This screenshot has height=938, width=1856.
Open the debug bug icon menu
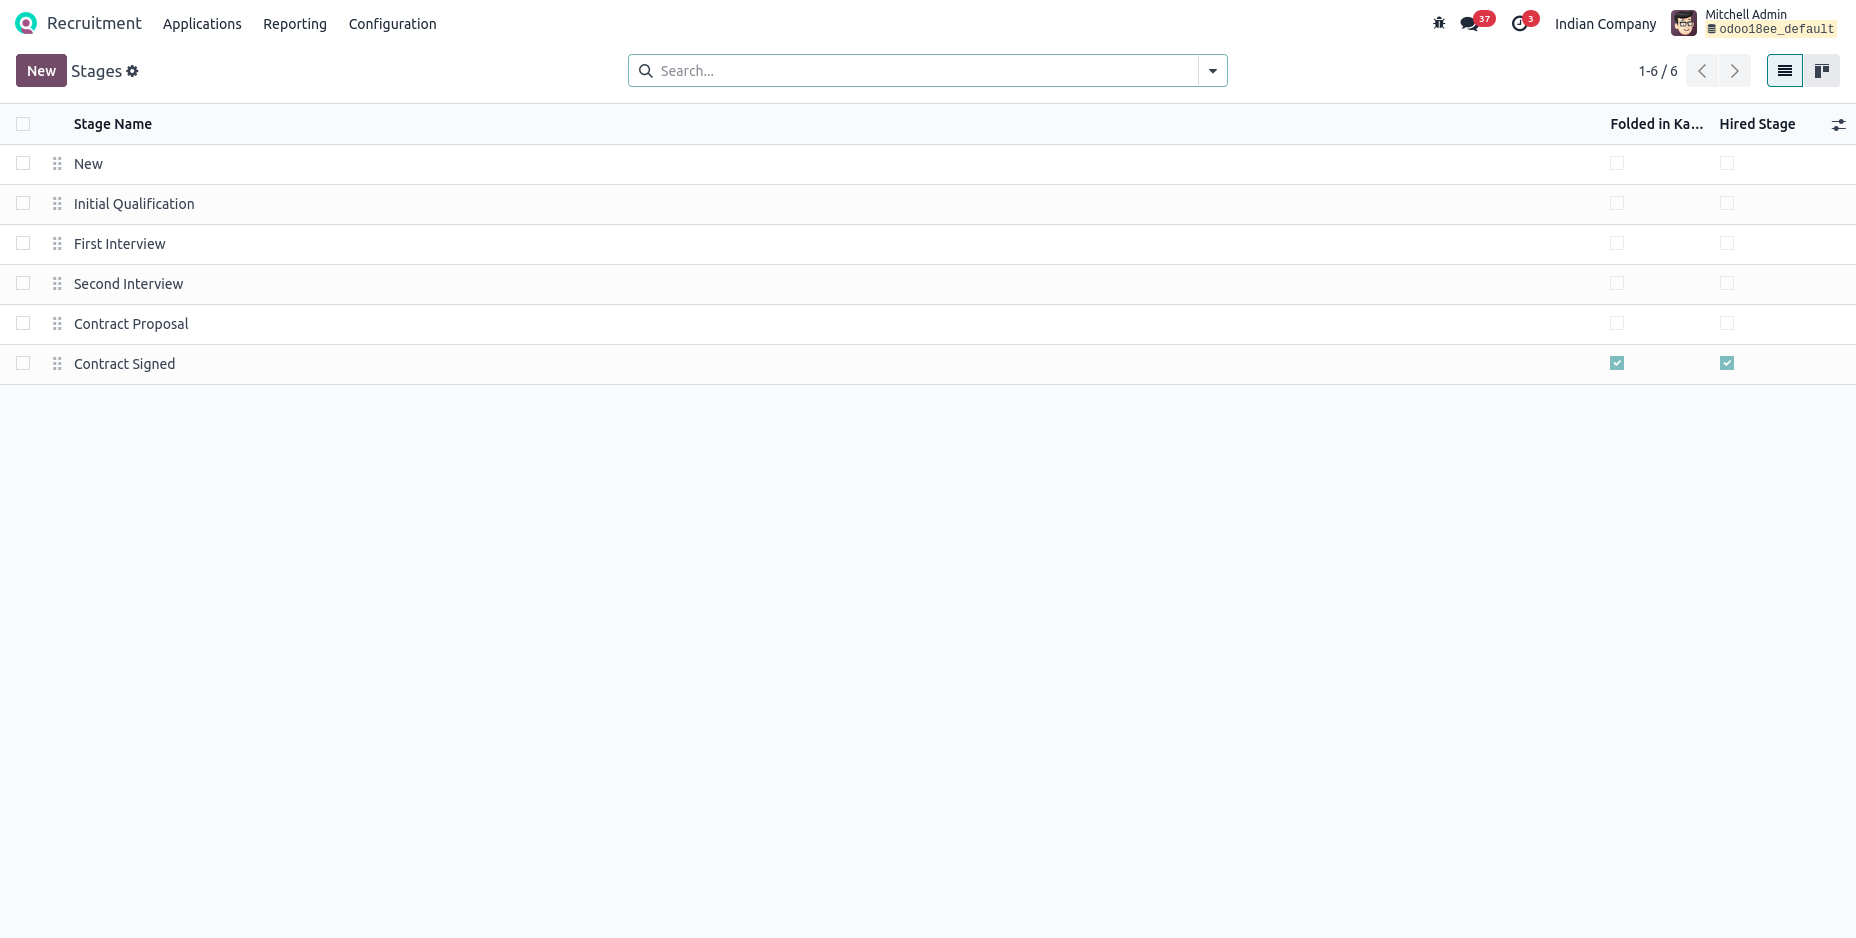coord(1439,23)
